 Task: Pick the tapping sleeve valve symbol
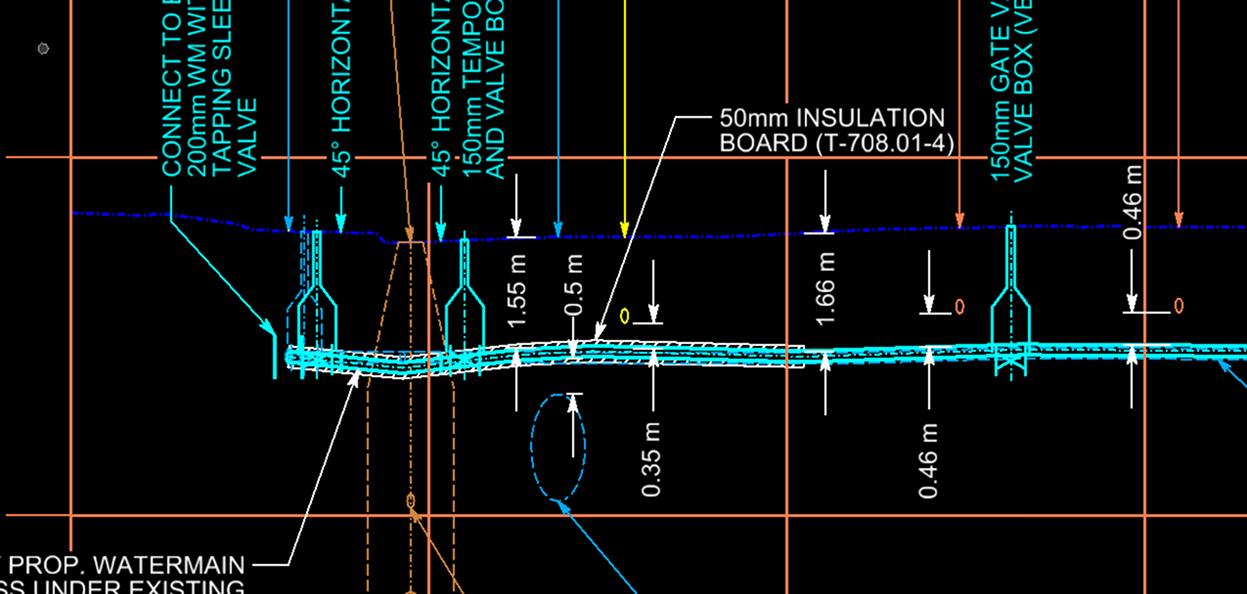tap(314, 295)
